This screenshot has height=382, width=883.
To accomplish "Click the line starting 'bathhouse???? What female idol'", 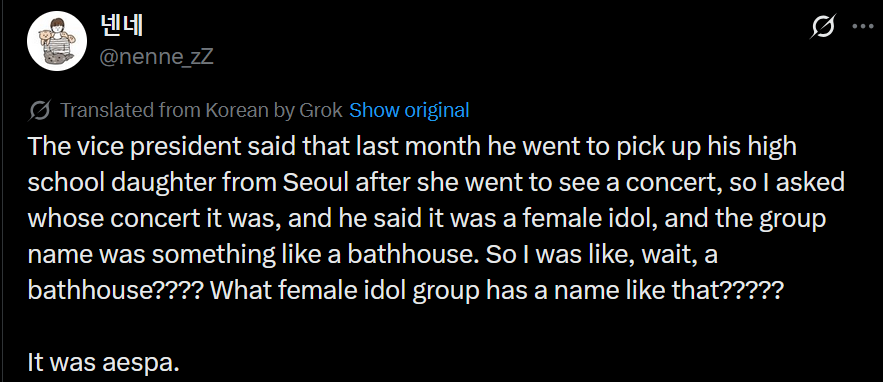I will 405,291.
